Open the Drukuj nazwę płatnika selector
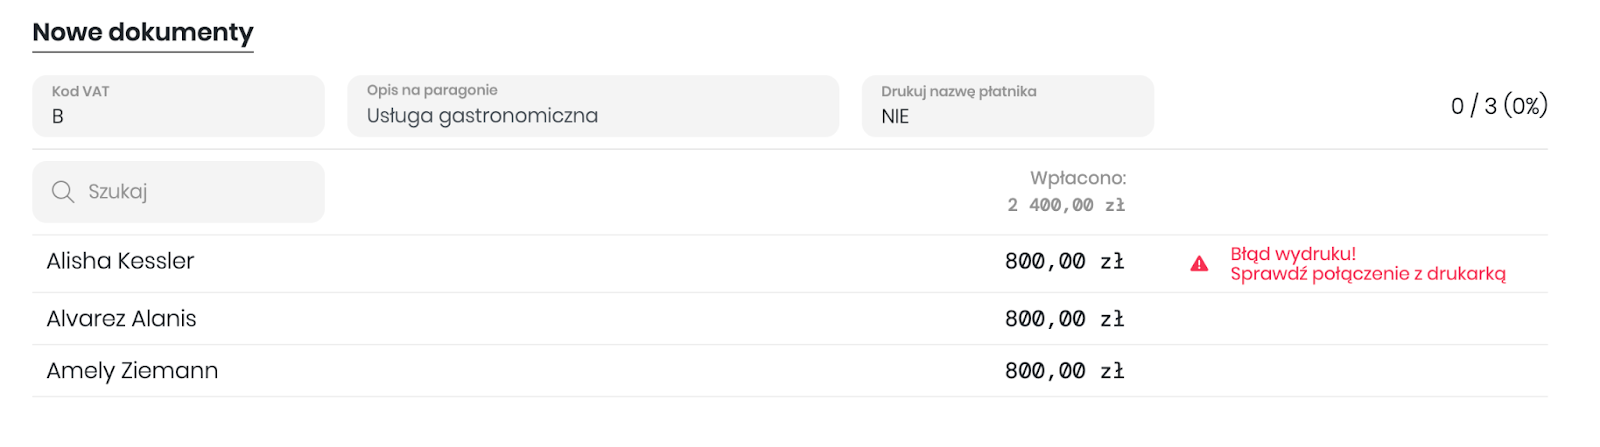1600x447 pixels. (x=1008, y=106)
